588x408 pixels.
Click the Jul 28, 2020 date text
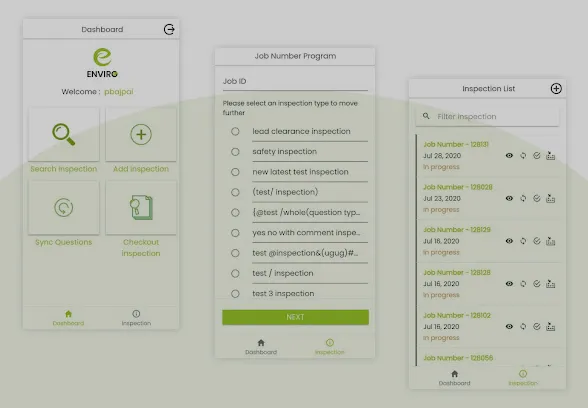coord(442,156)
